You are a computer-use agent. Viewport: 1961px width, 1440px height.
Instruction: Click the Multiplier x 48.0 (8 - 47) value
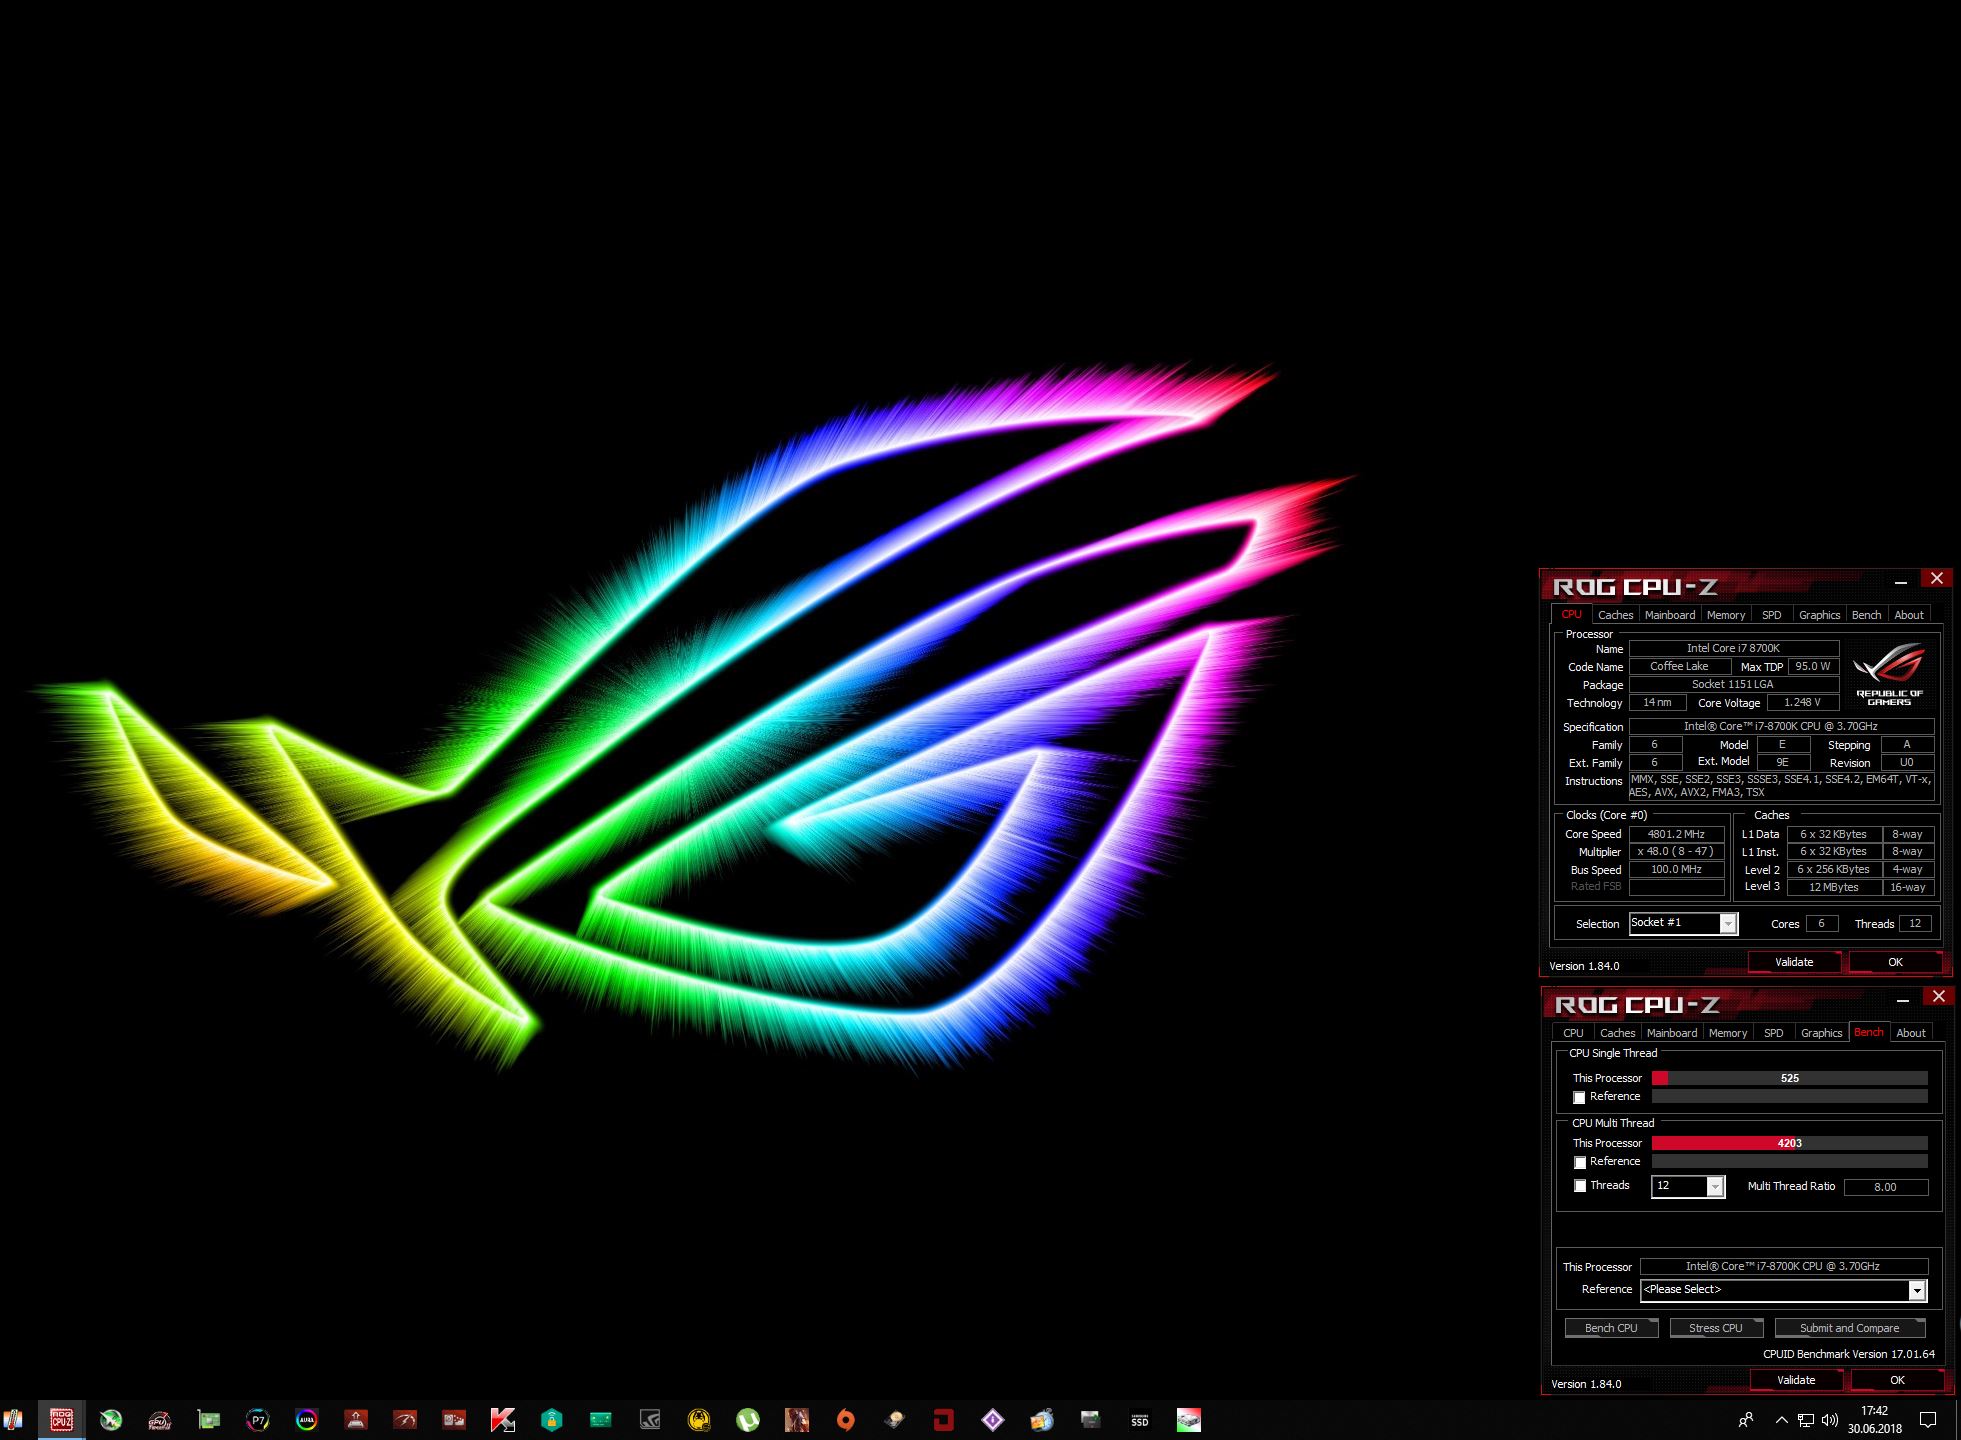[x=1676, y=852]
